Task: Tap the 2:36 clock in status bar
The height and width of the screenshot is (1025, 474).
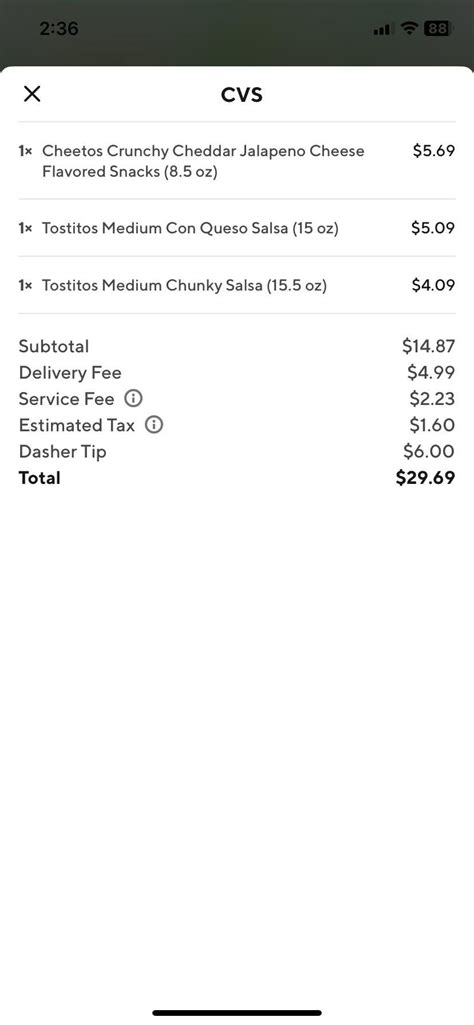Action: coord(59,29)
